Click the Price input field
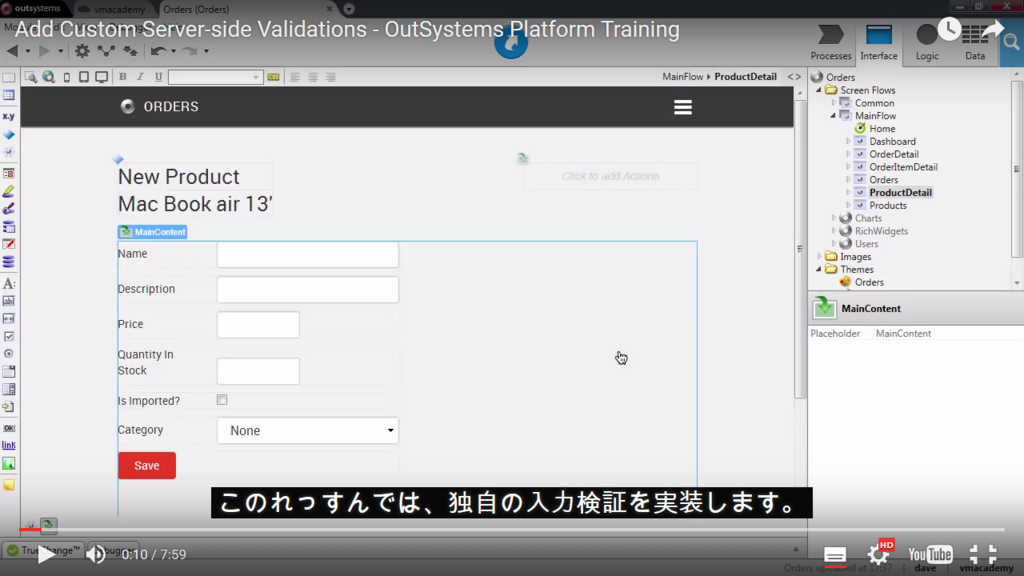 (x=258, y=325)
